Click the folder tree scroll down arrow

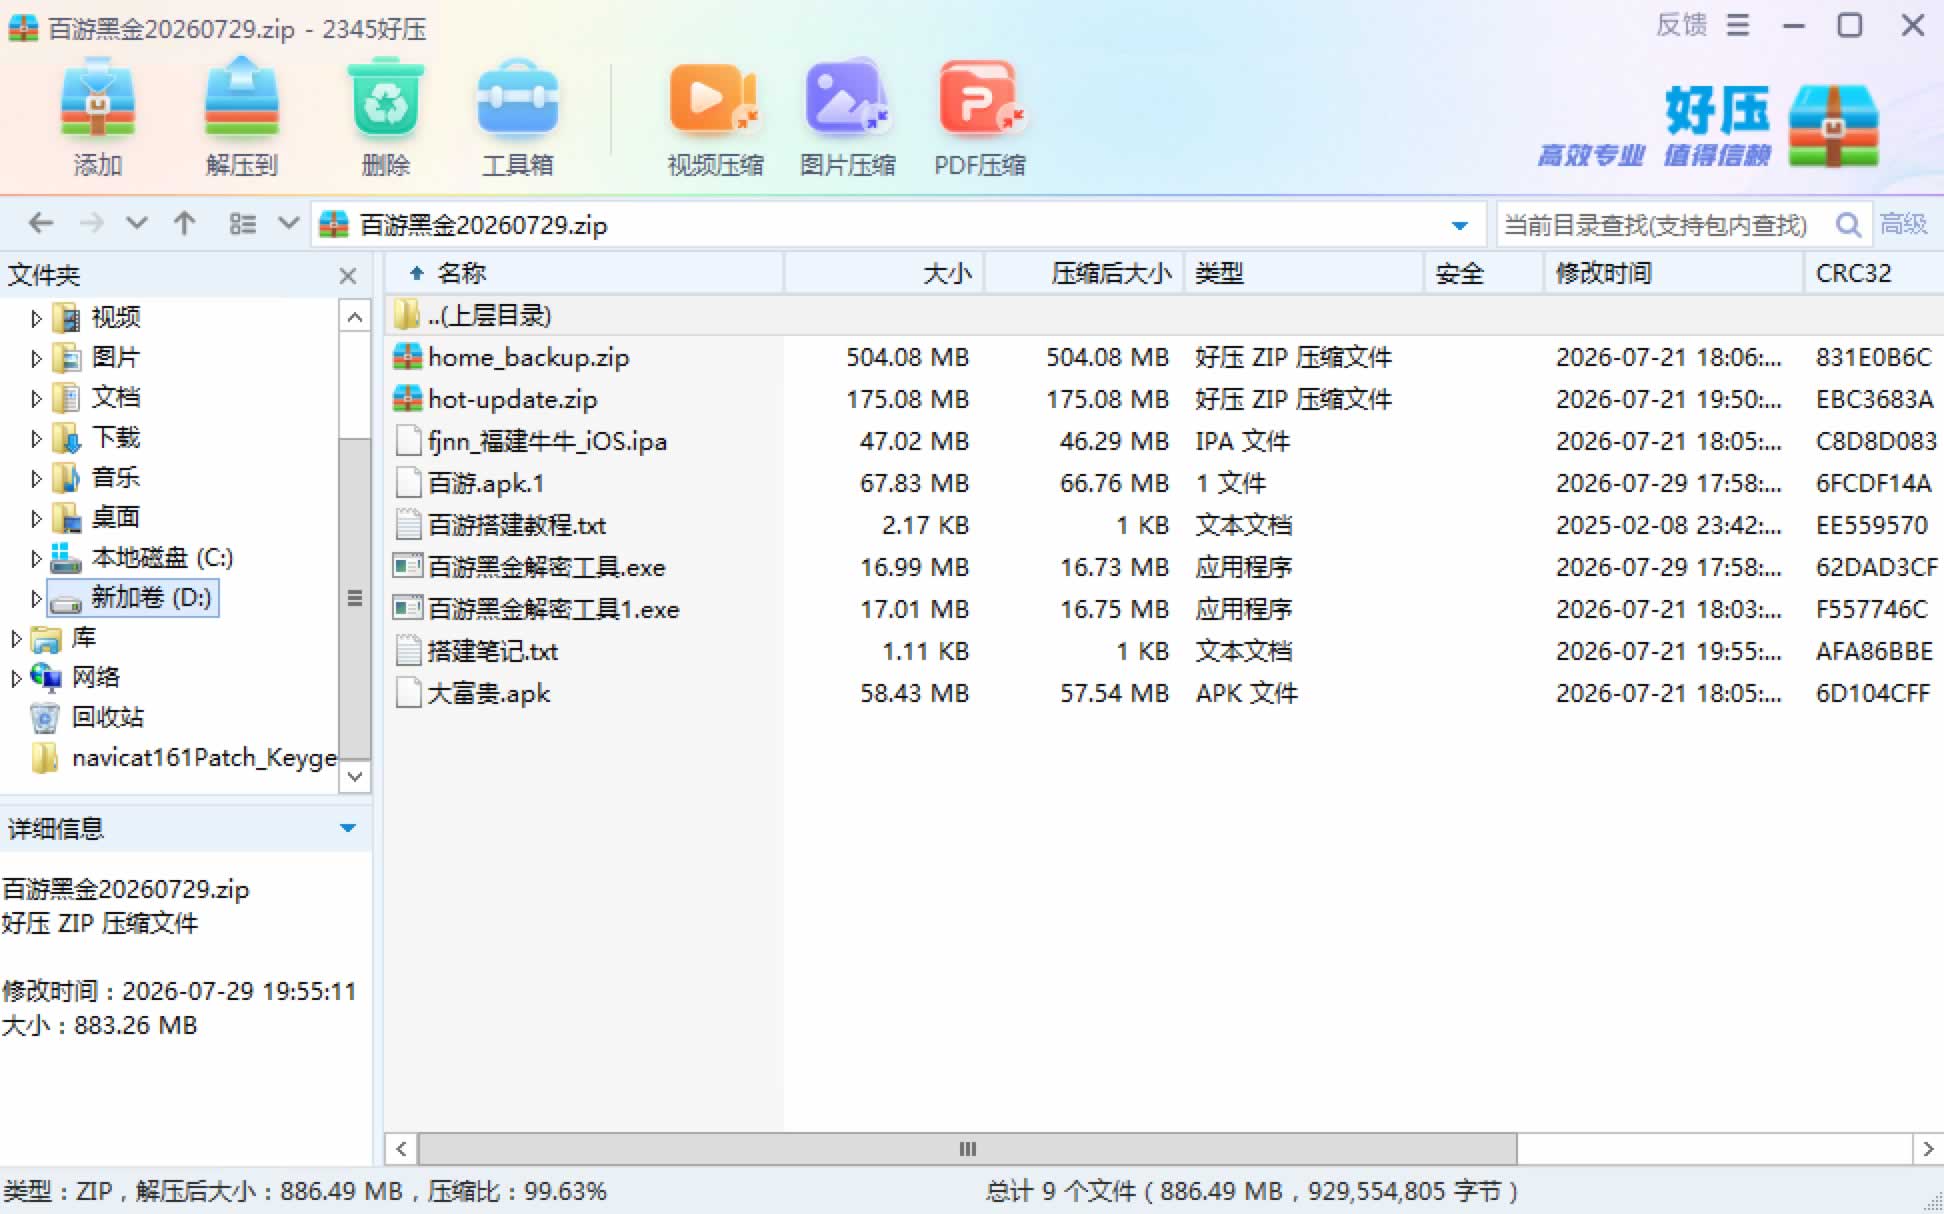click(354, 776)
